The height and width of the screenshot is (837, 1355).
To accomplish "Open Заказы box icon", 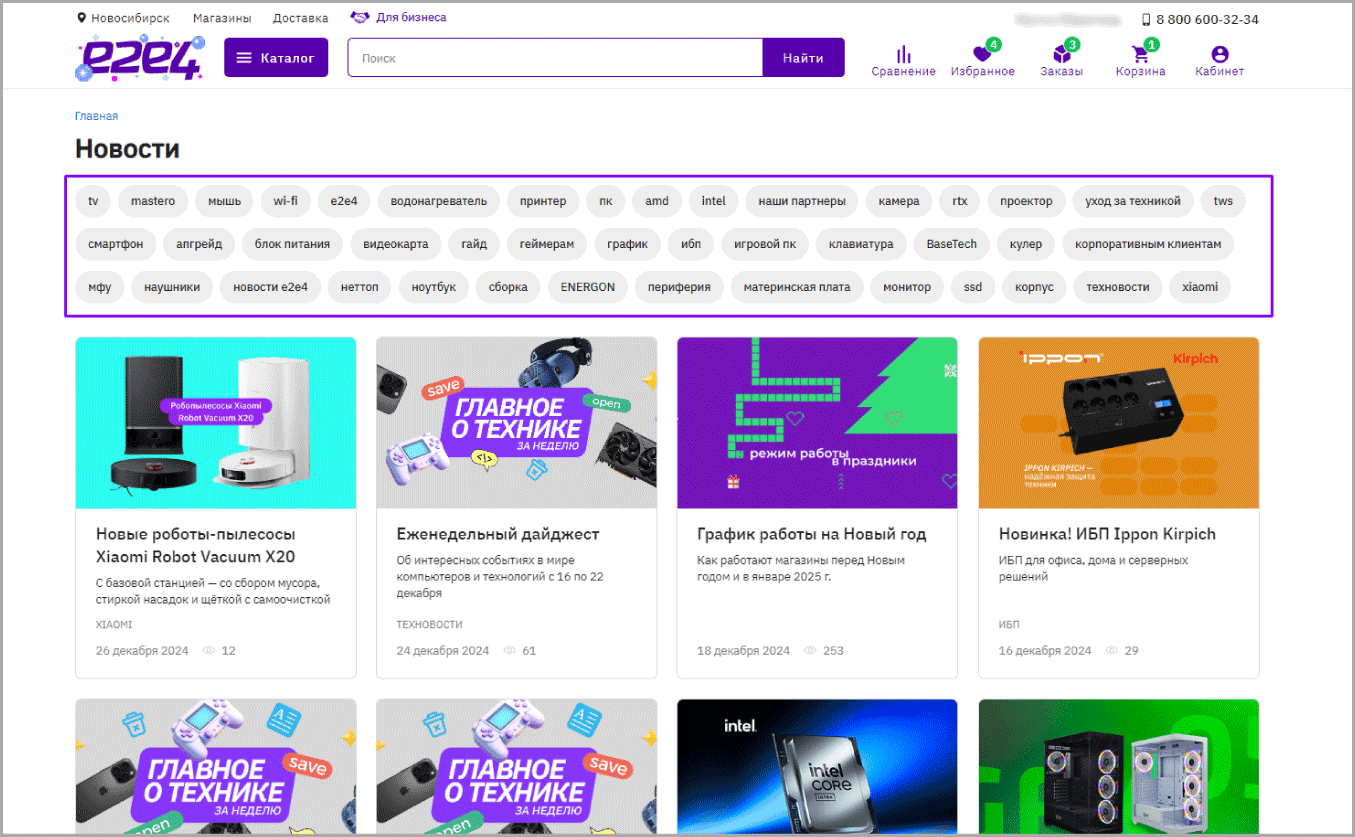I will 1061,54.
